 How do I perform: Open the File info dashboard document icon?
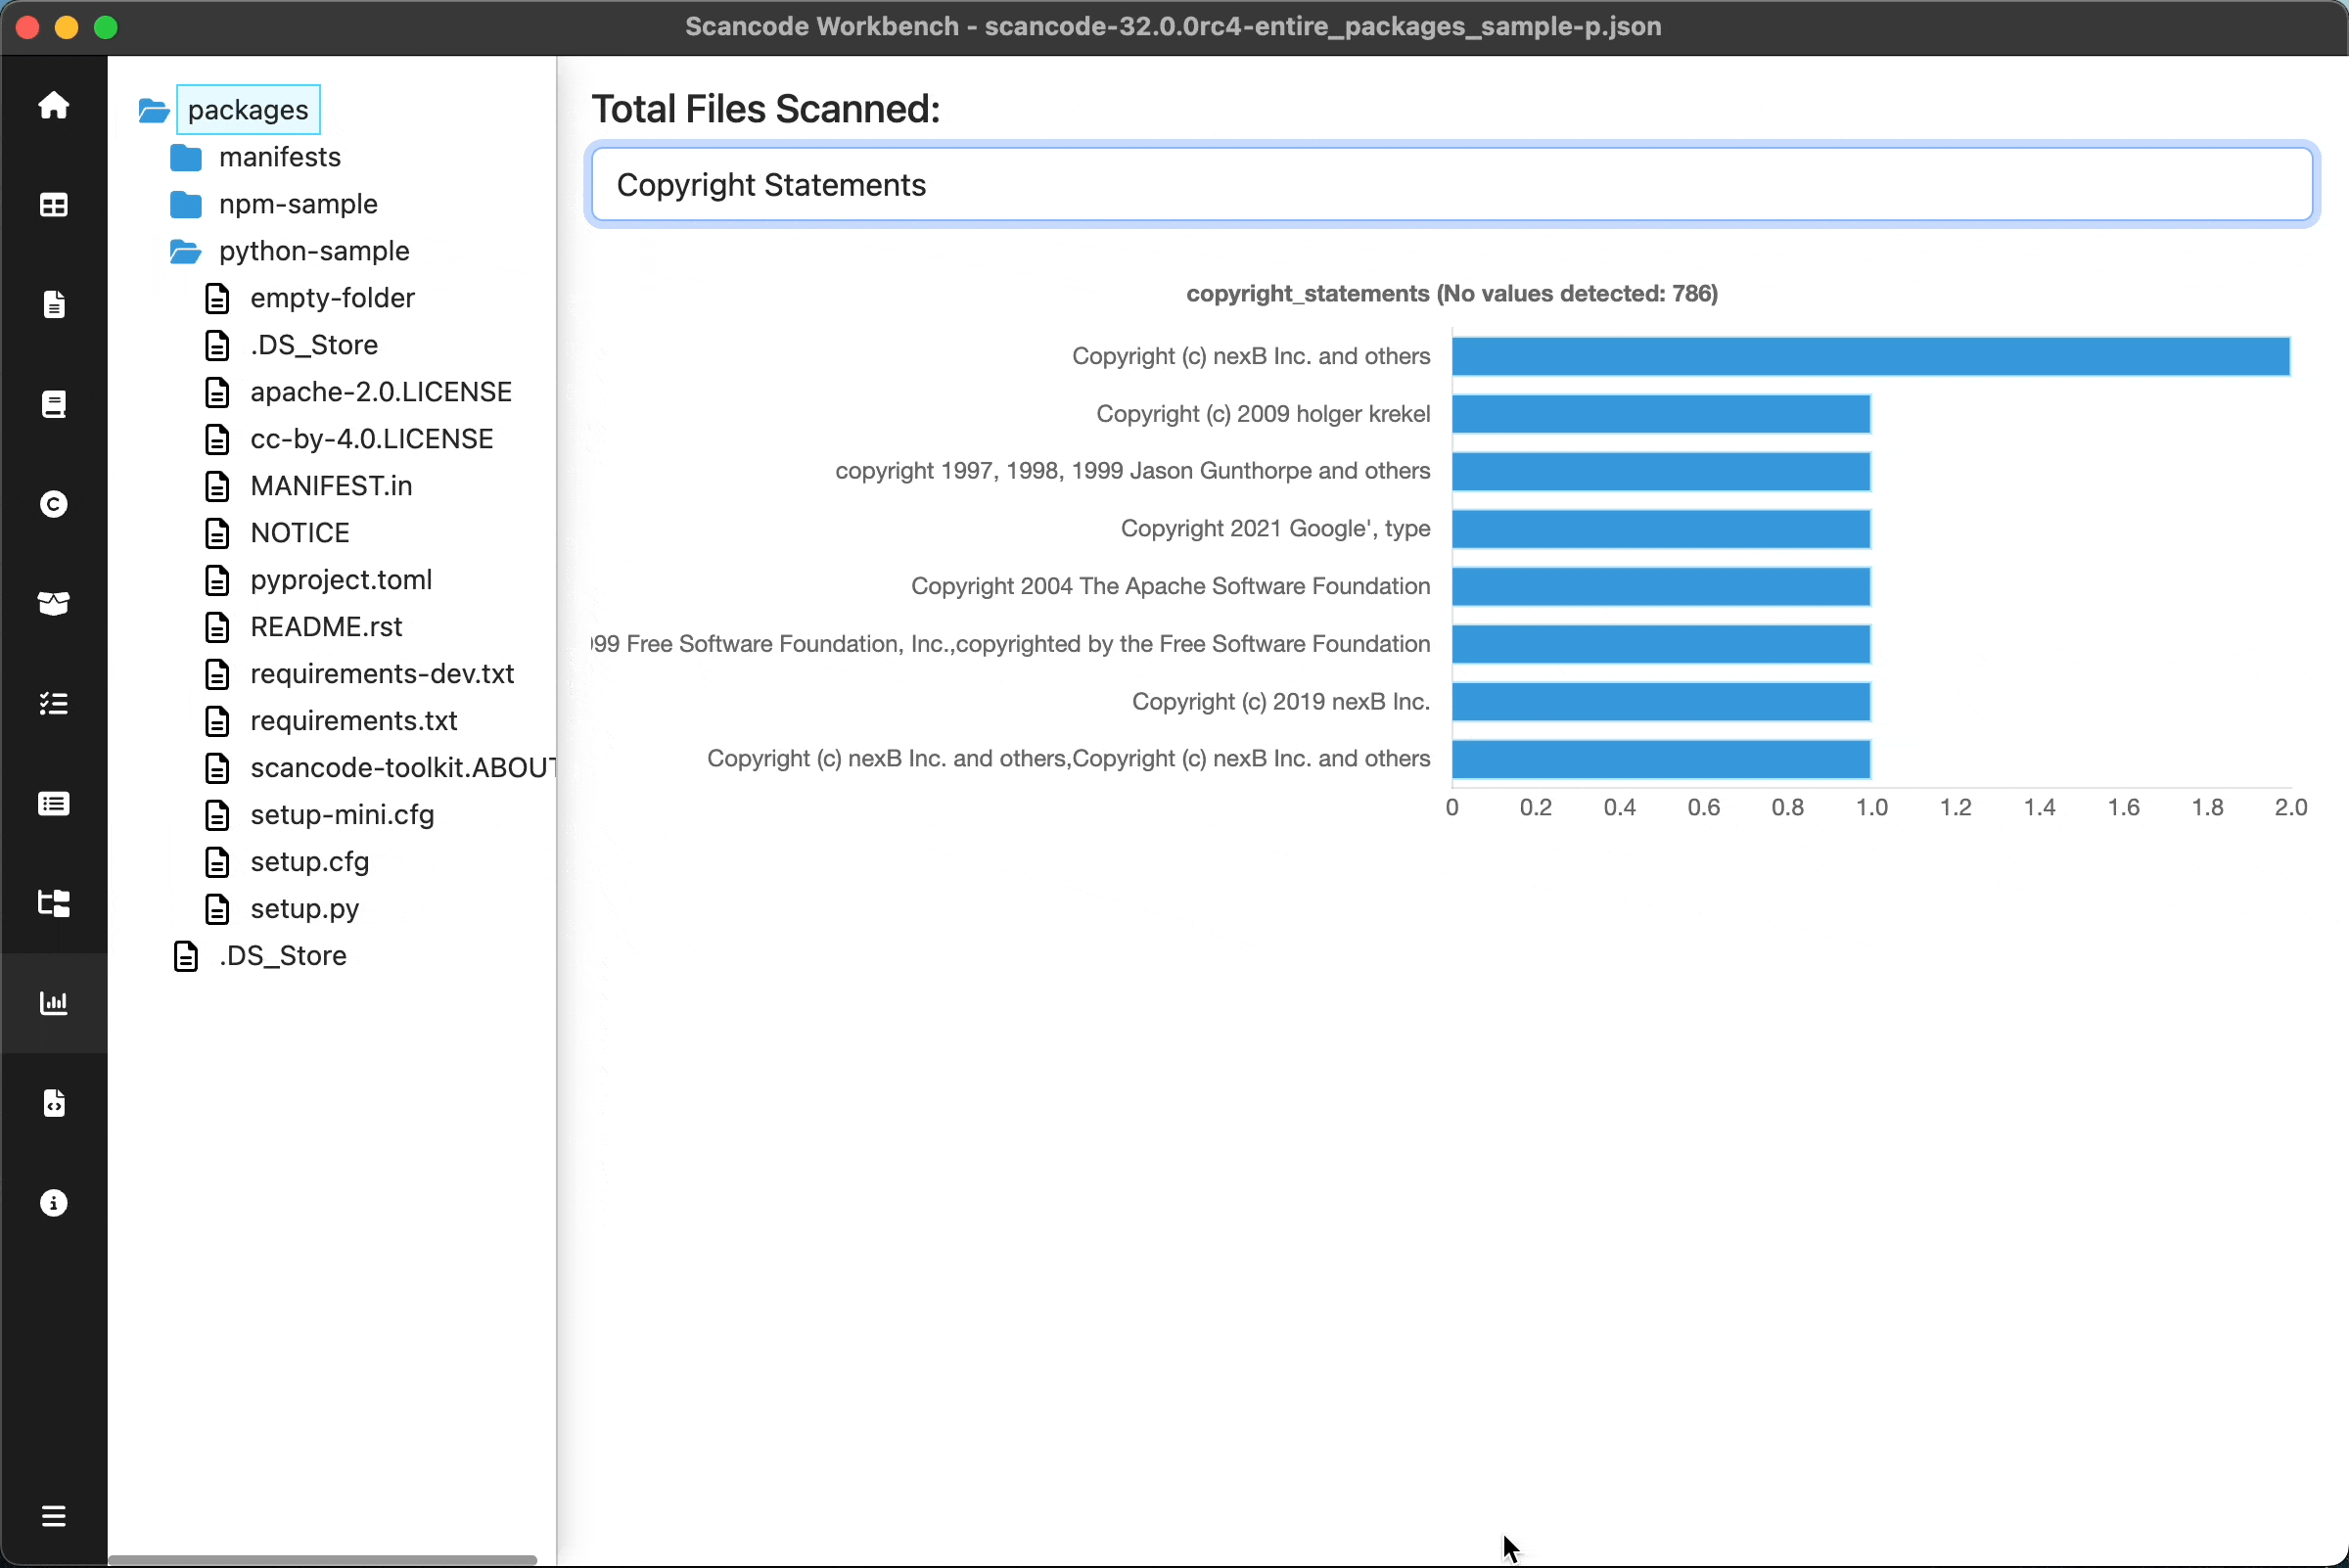[x=54, y=305]
